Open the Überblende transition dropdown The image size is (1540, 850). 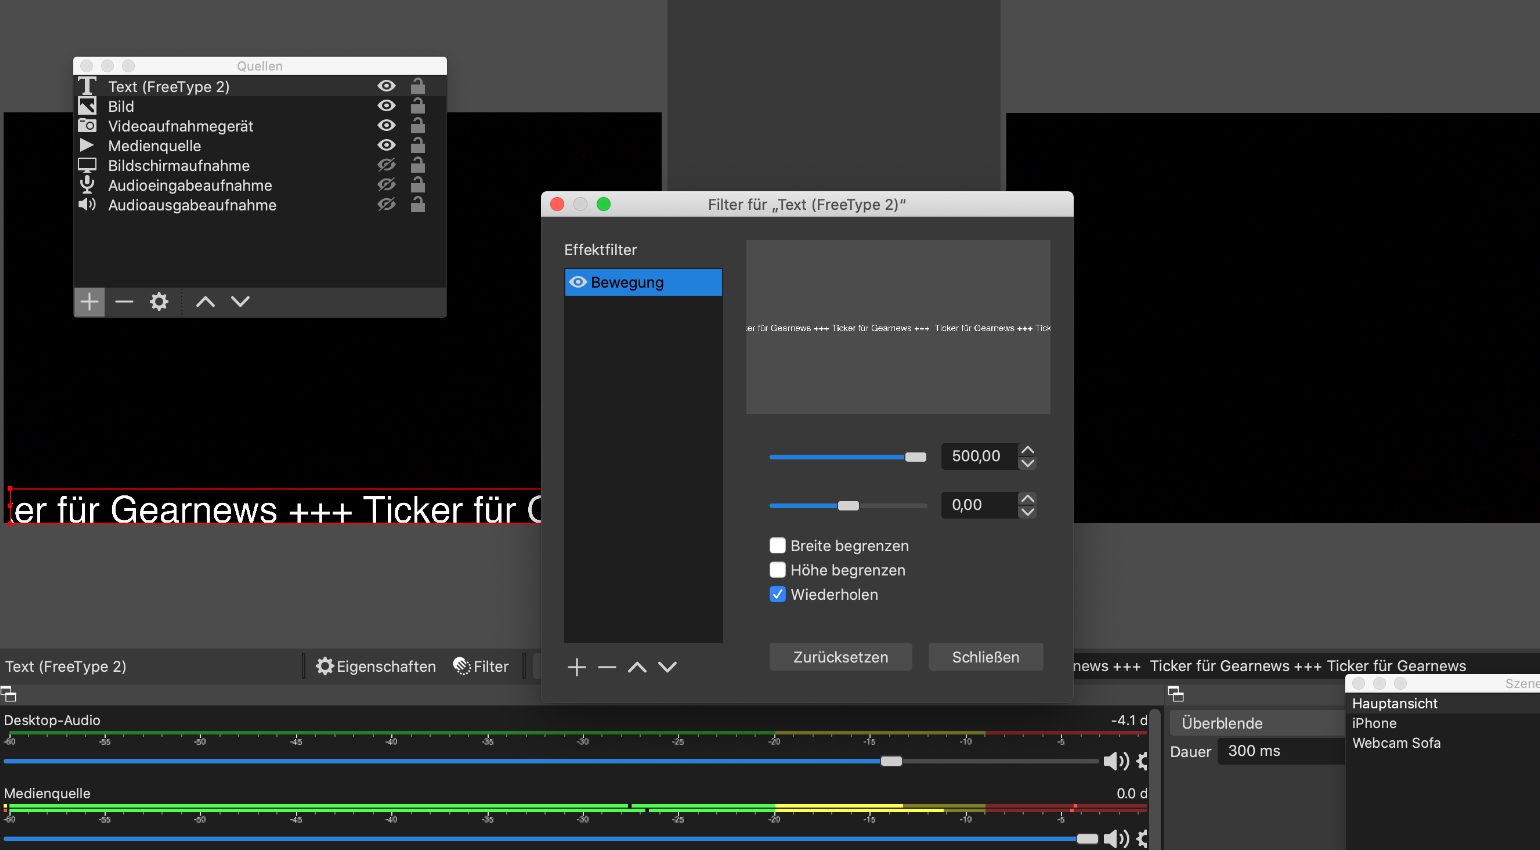click(x=1257, y=723)
